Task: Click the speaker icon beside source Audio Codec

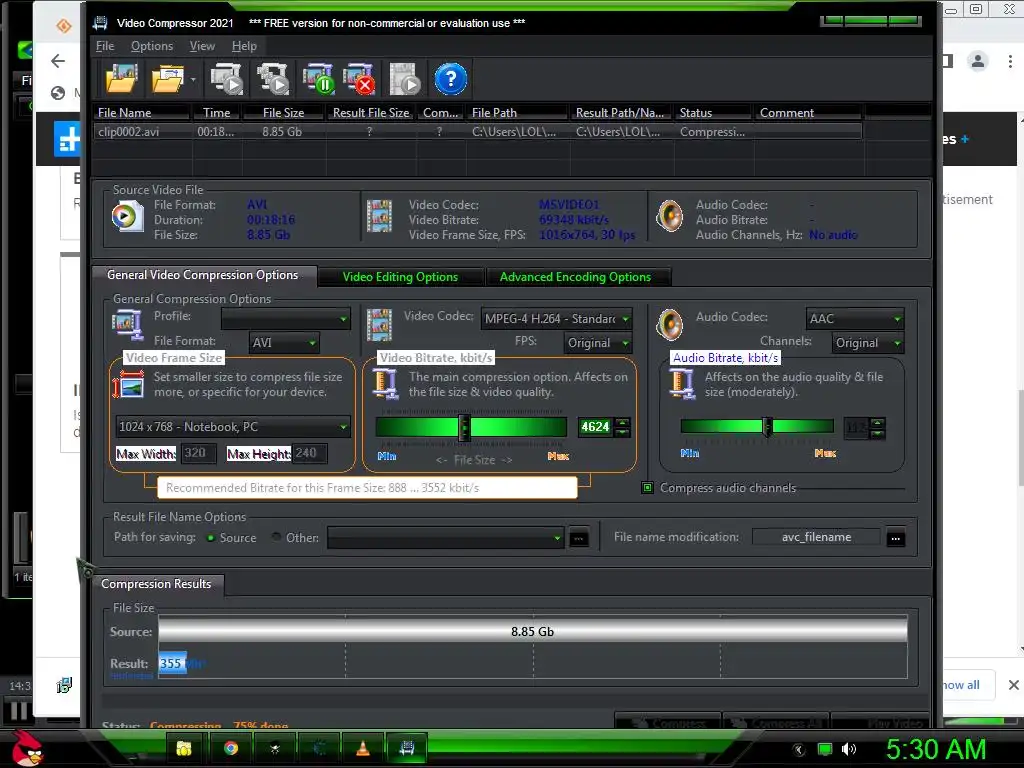Action: point(669,216)
